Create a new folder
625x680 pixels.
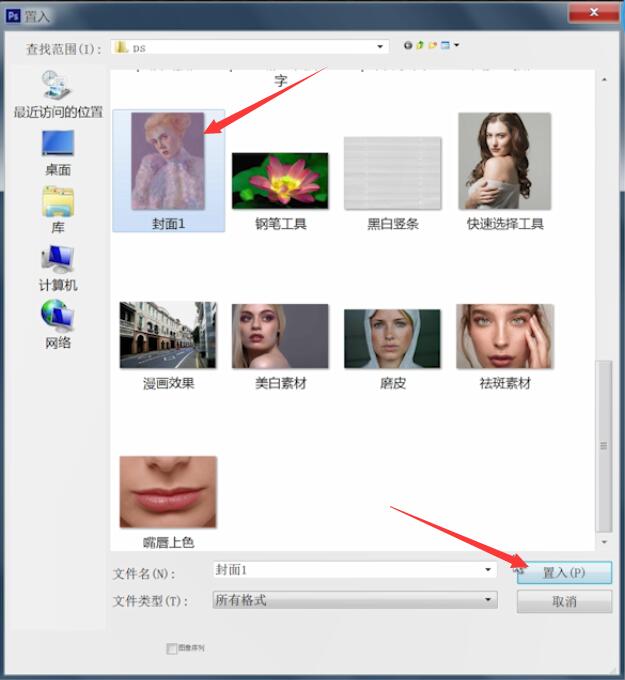click(x=432, y=45)
